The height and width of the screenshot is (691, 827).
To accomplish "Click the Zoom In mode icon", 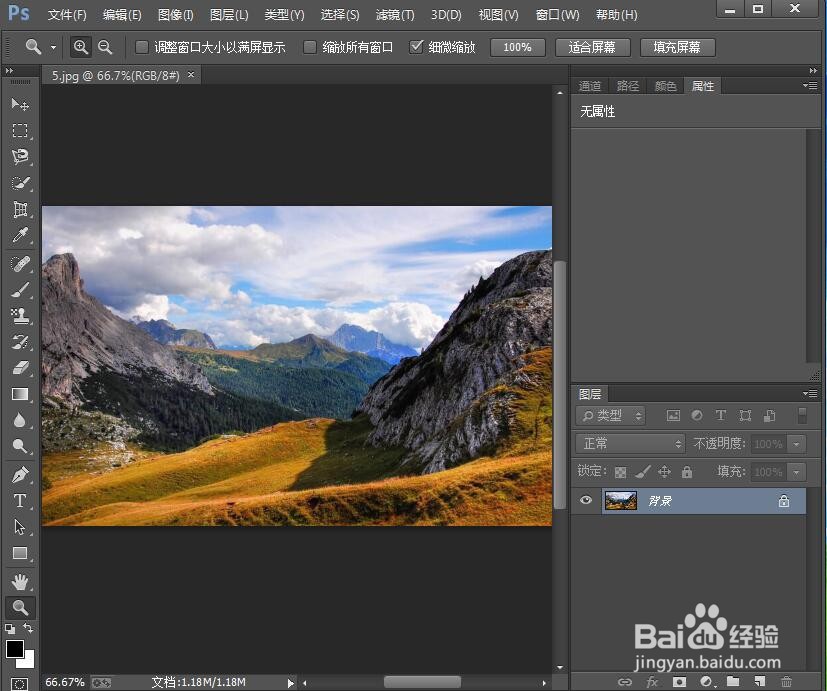I will pos(81,47).
